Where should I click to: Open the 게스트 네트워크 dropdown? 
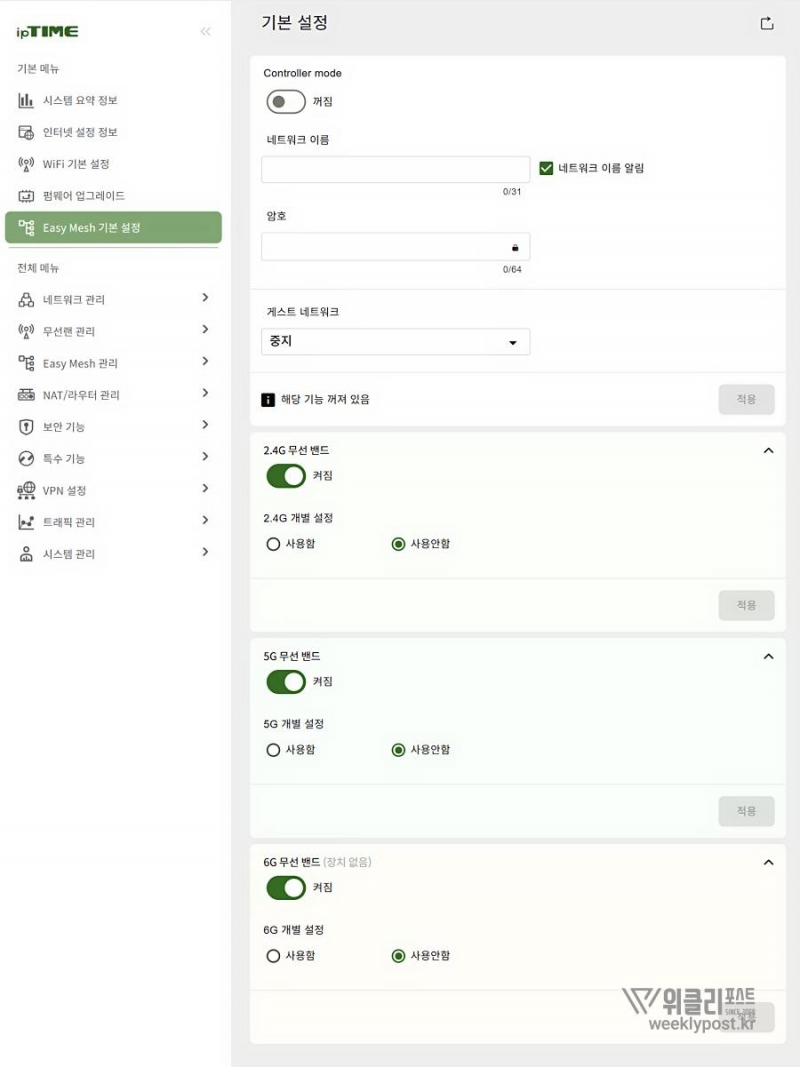click(x=396, y=342)
